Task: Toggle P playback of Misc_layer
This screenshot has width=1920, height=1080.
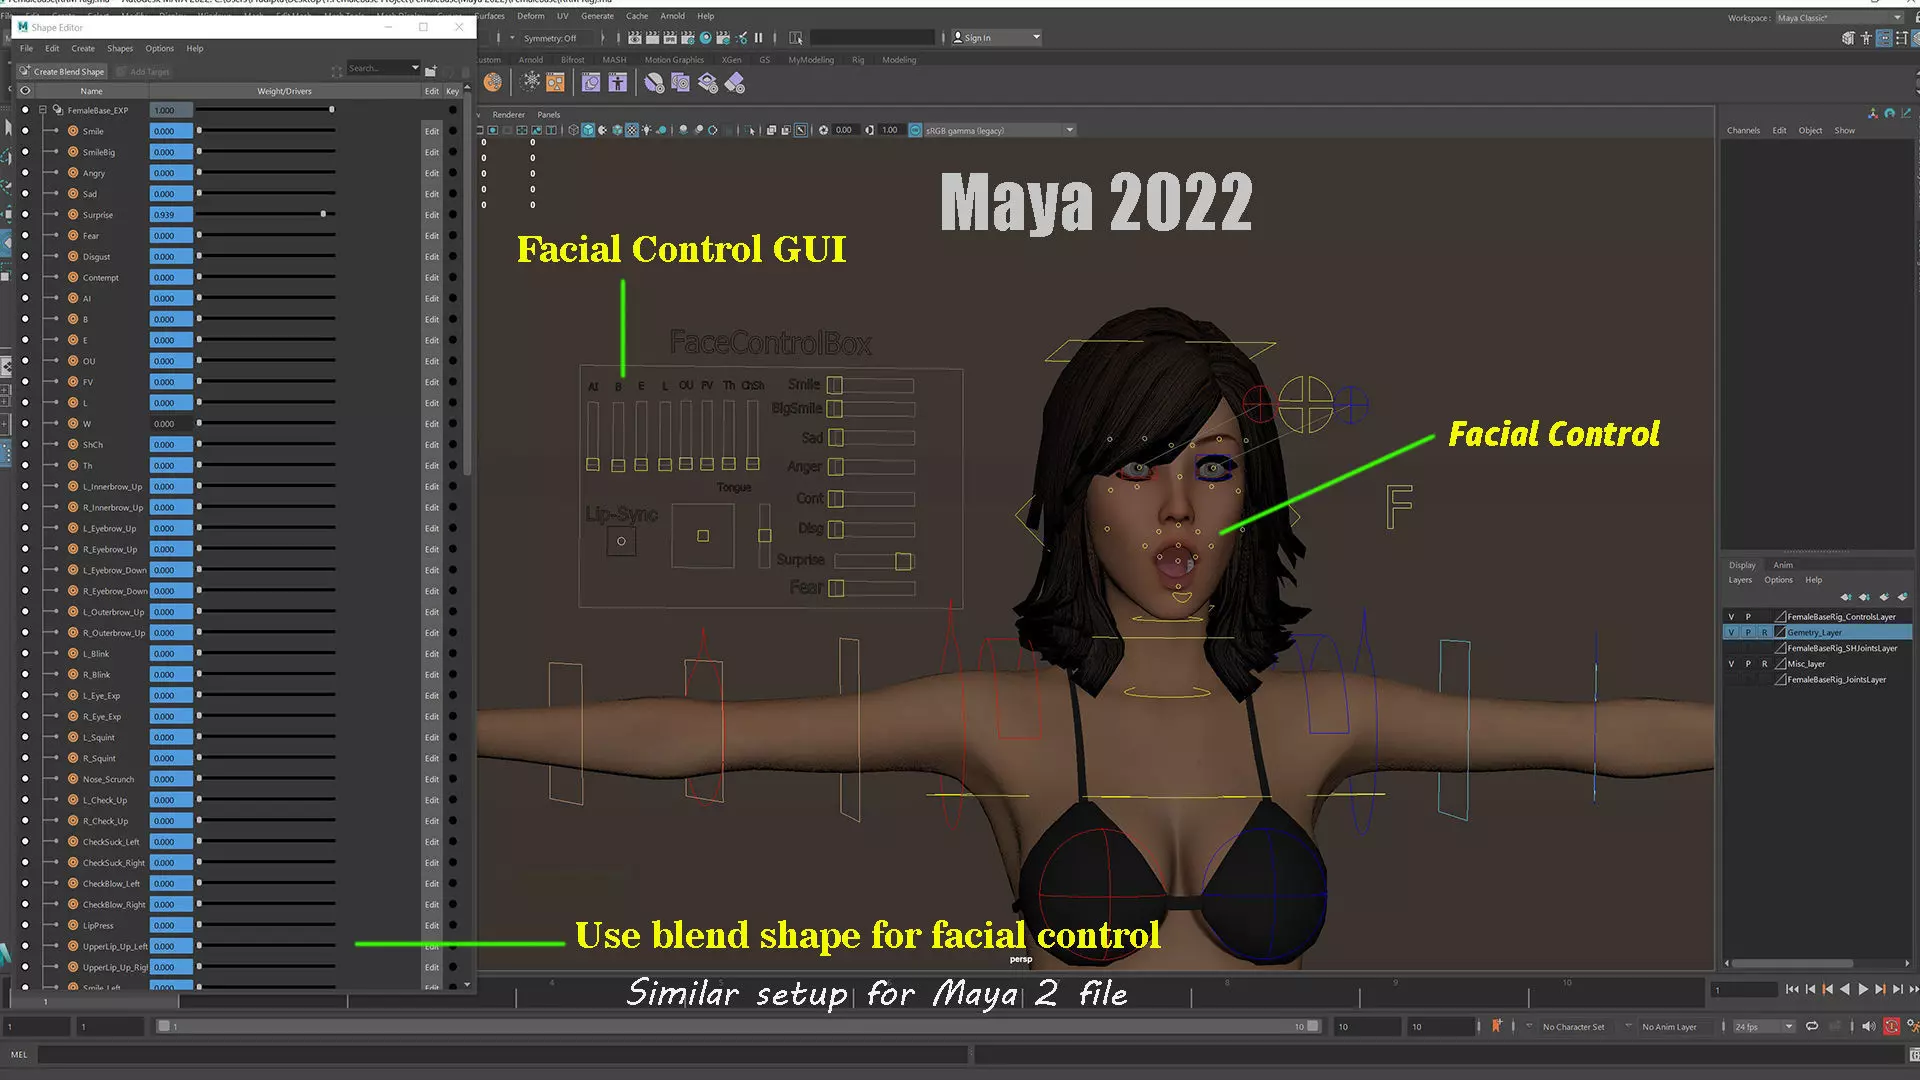Action: [1748, 664]
